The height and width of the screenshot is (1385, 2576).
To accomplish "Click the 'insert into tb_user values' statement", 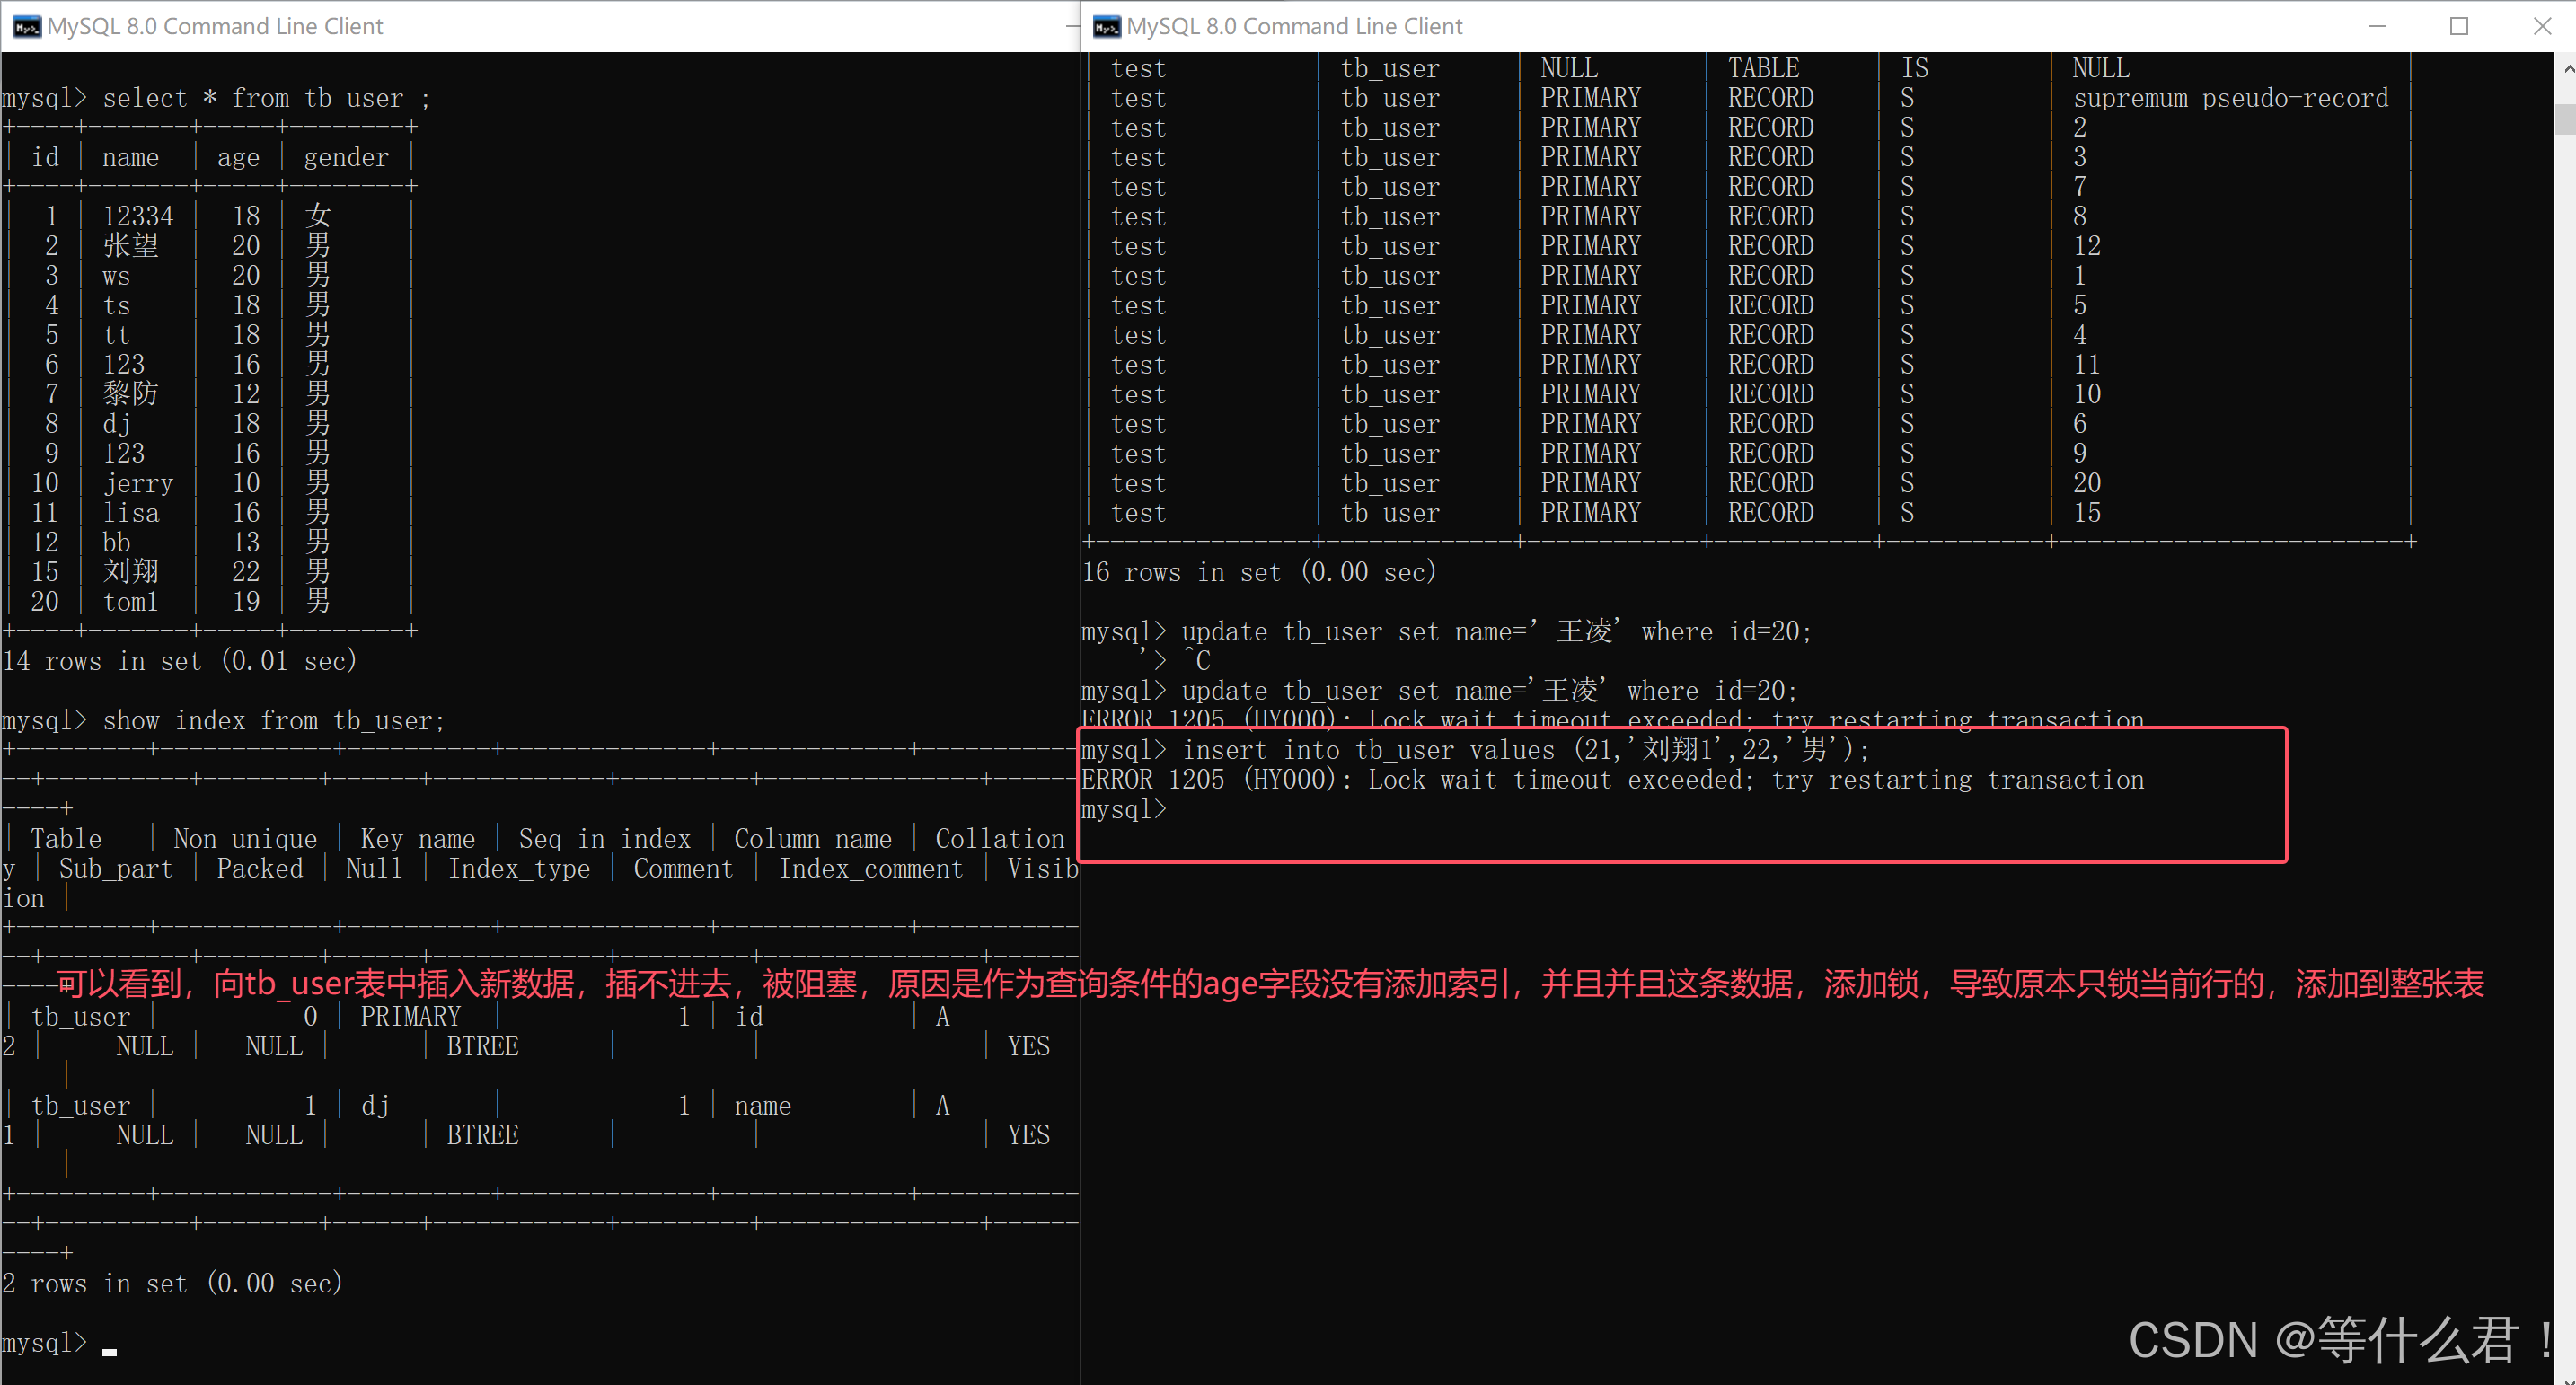I will [x=1524, y=750].
